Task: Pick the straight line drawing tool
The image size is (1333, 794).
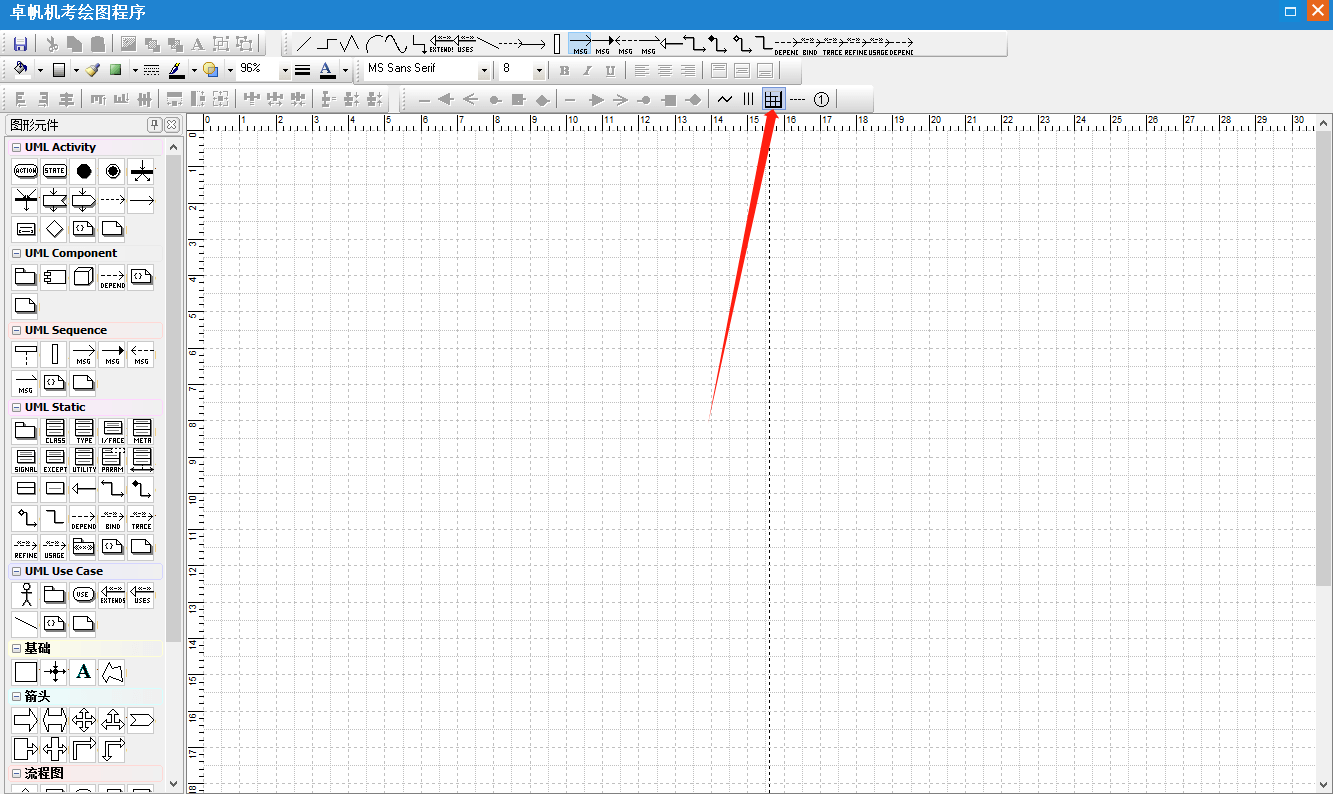Action: tap(304, 44)
